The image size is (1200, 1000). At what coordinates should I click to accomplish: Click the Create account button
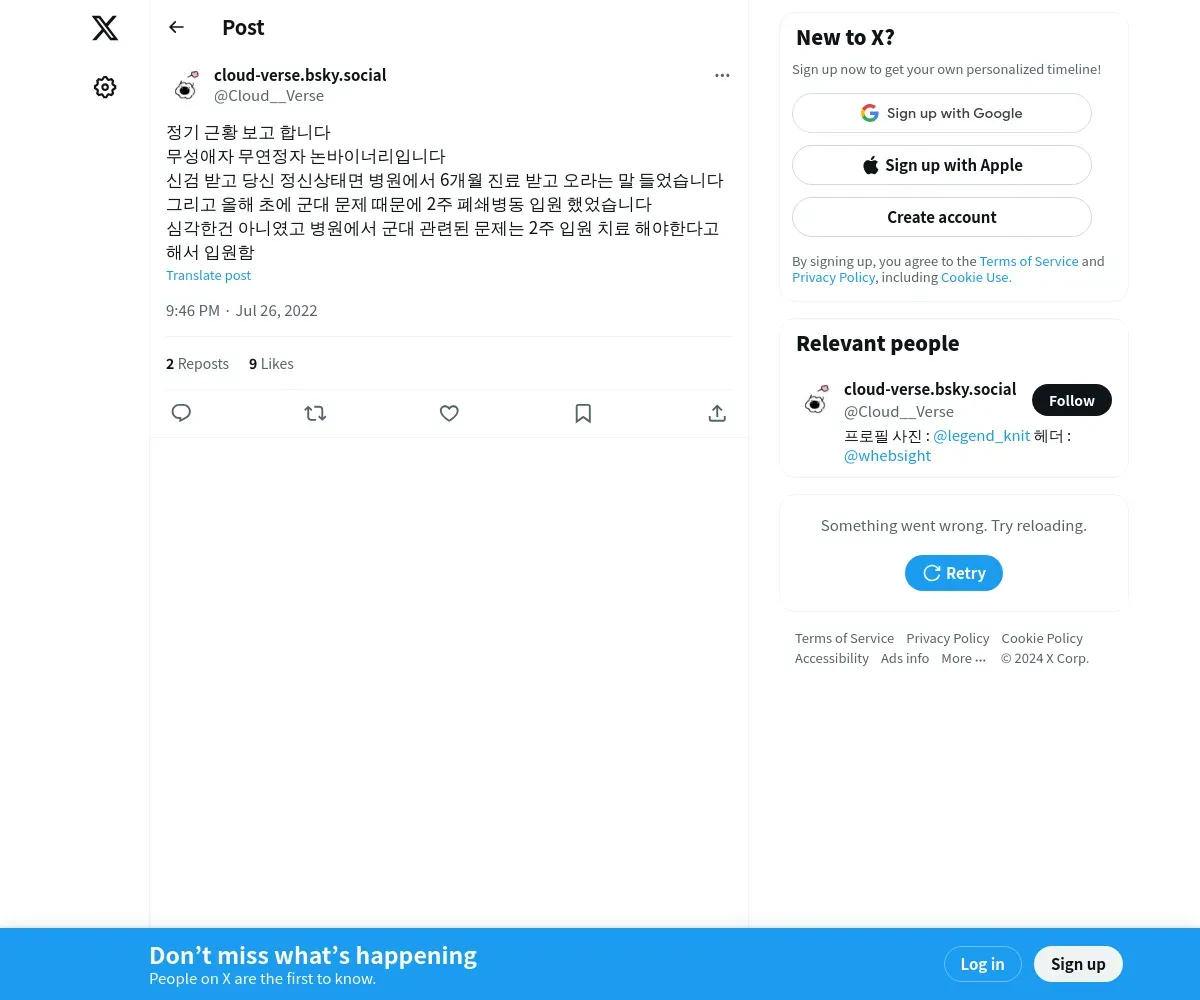tap(942, 217)
